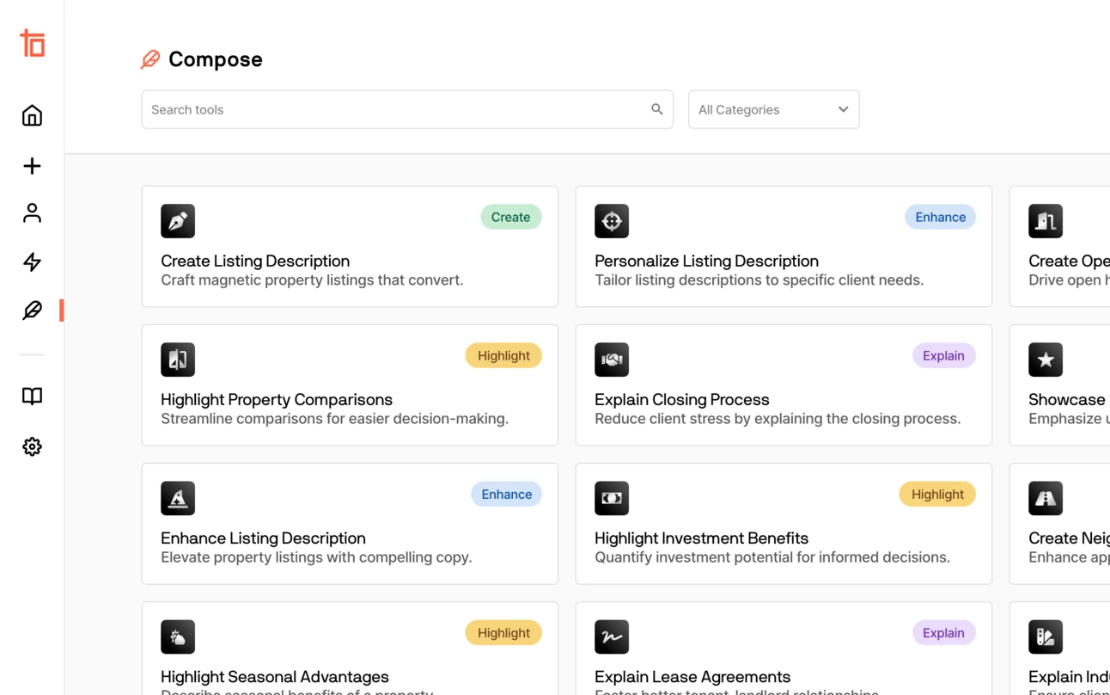Select the feather Compose icon in sidebar

(x=32, y=310)
